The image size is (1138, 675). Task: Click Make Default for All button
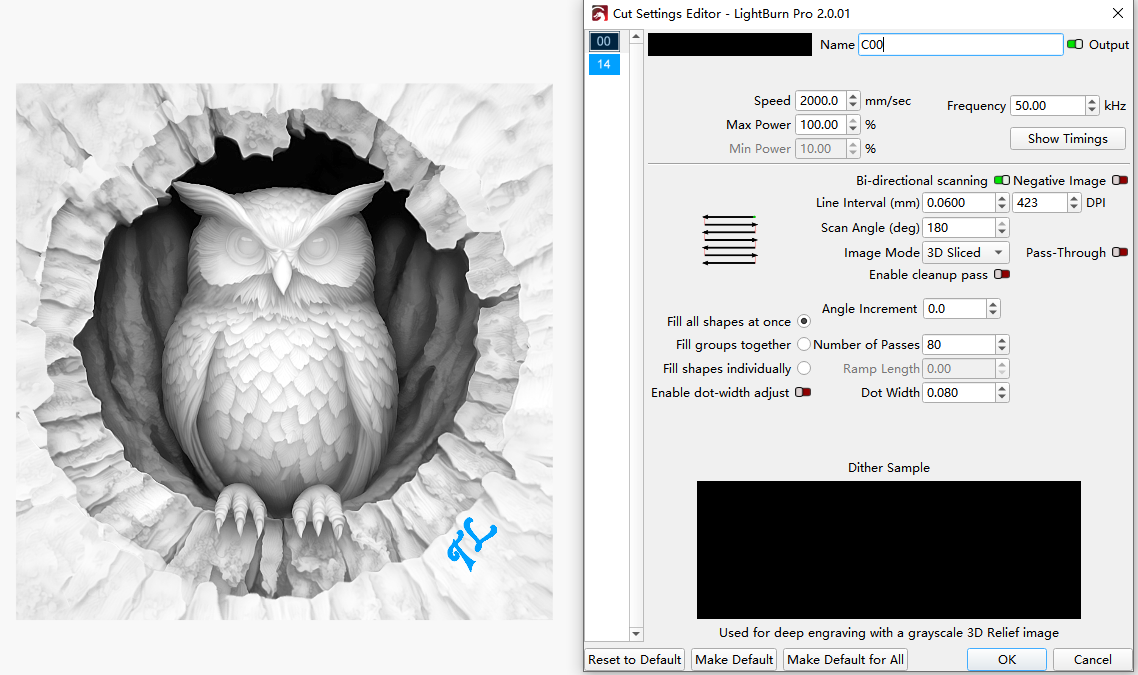point(845,660)
